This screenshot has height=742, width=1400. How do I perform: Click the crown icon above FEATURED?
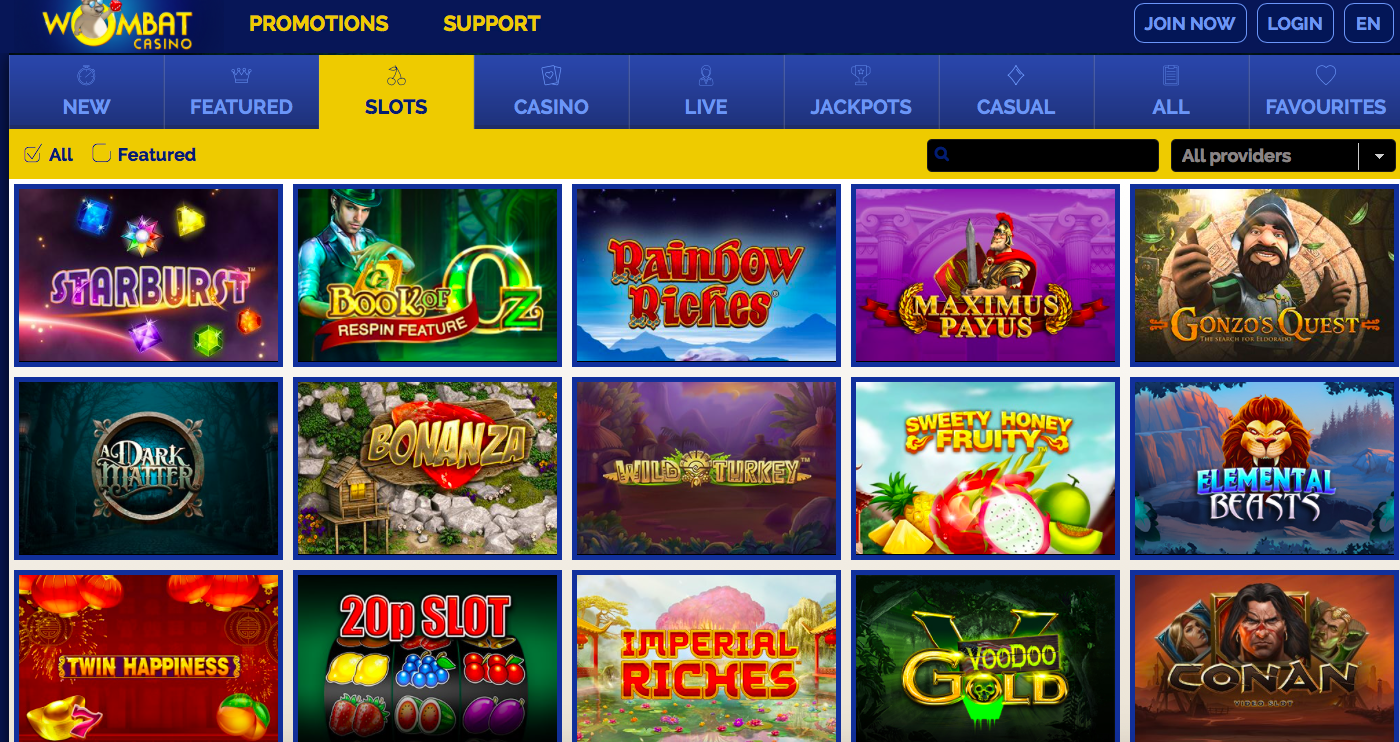point(241,75)
